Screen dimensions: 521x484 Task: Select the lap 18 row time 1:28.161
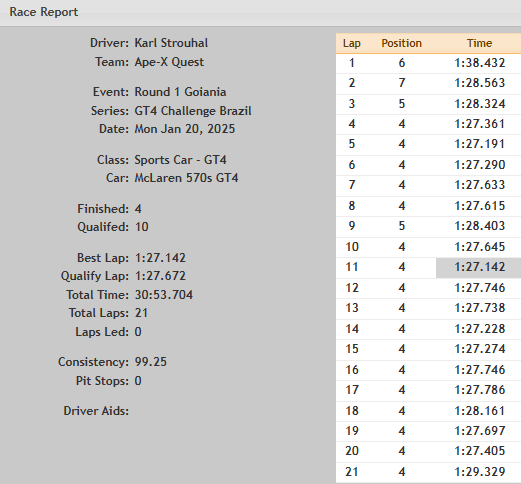click(480, 411)
